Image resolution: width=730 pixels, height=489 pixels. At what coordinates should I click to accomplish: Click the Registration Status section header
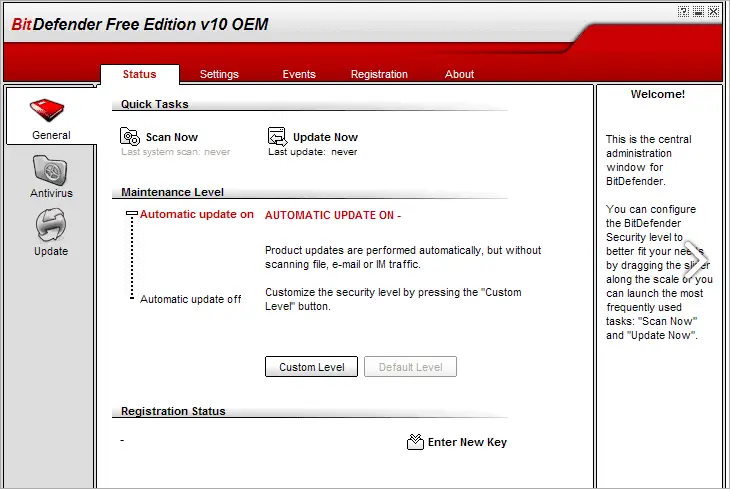[x=173, y=411]
